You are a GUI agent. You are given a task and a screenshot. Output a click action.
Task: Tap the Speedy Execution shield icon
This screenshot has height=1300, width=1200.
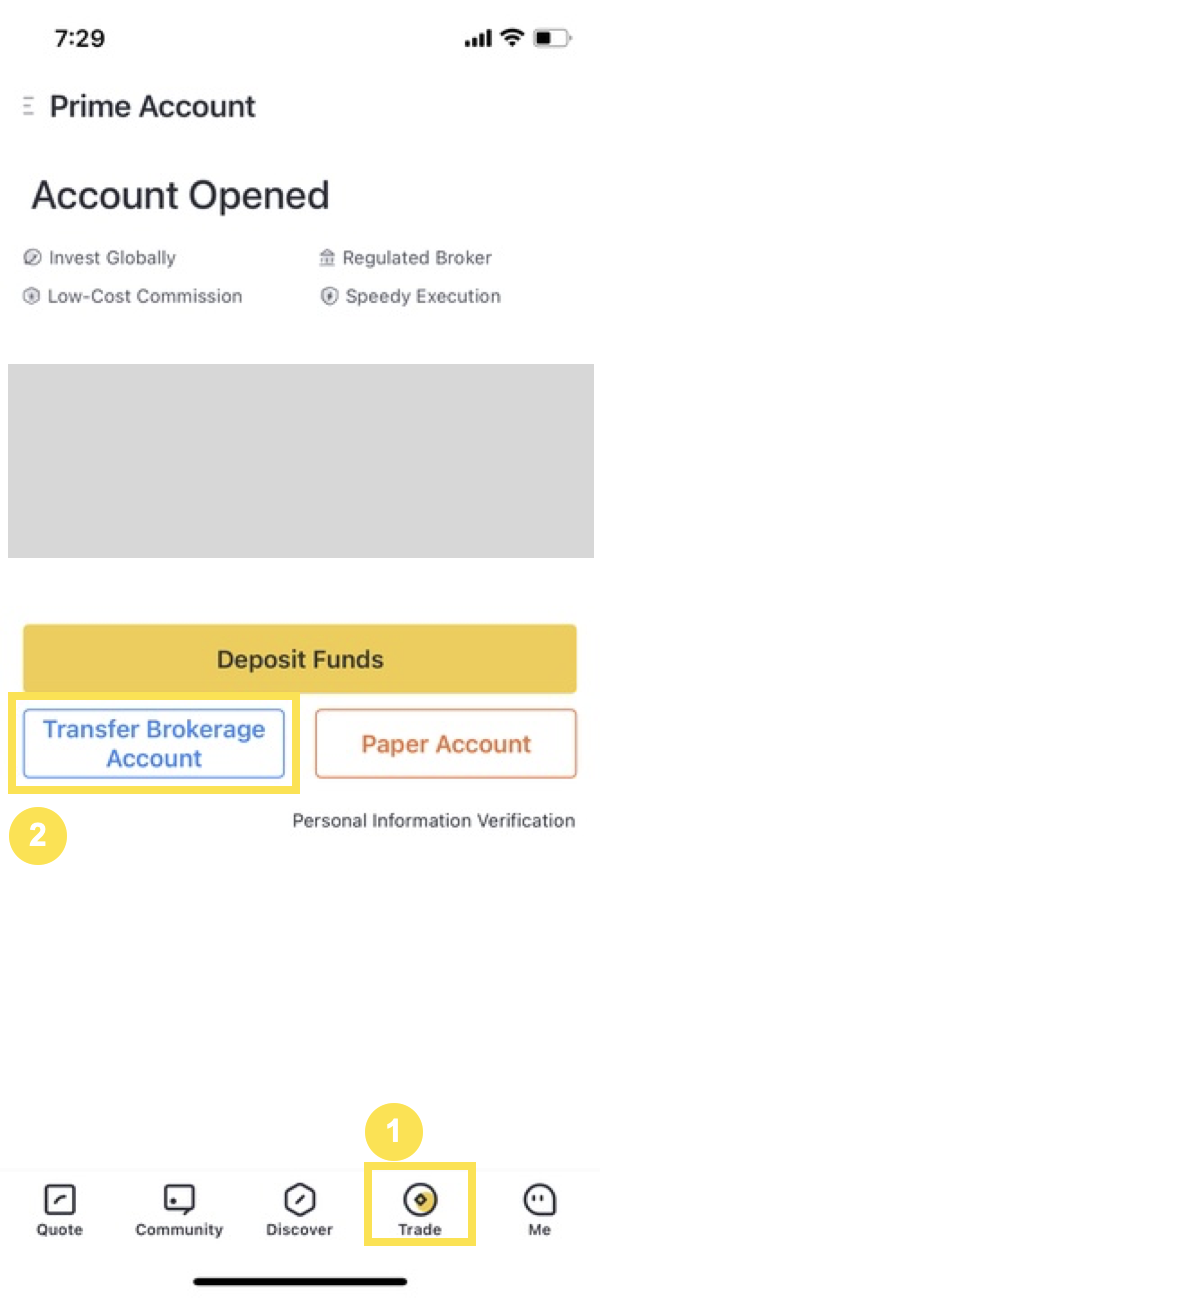(329, 297)
